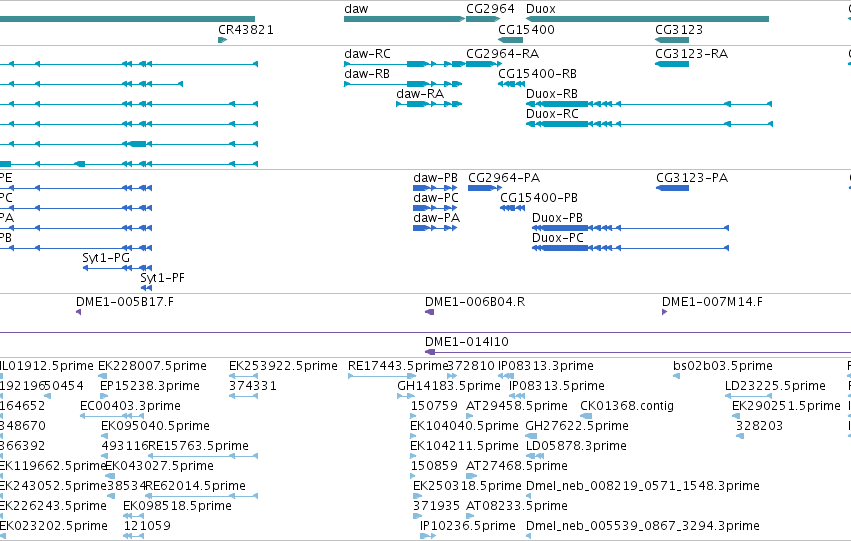Viewport: 851px width, 541px height.
Task: Select the CG3123 gene feature
Action: tap(672, 40)
